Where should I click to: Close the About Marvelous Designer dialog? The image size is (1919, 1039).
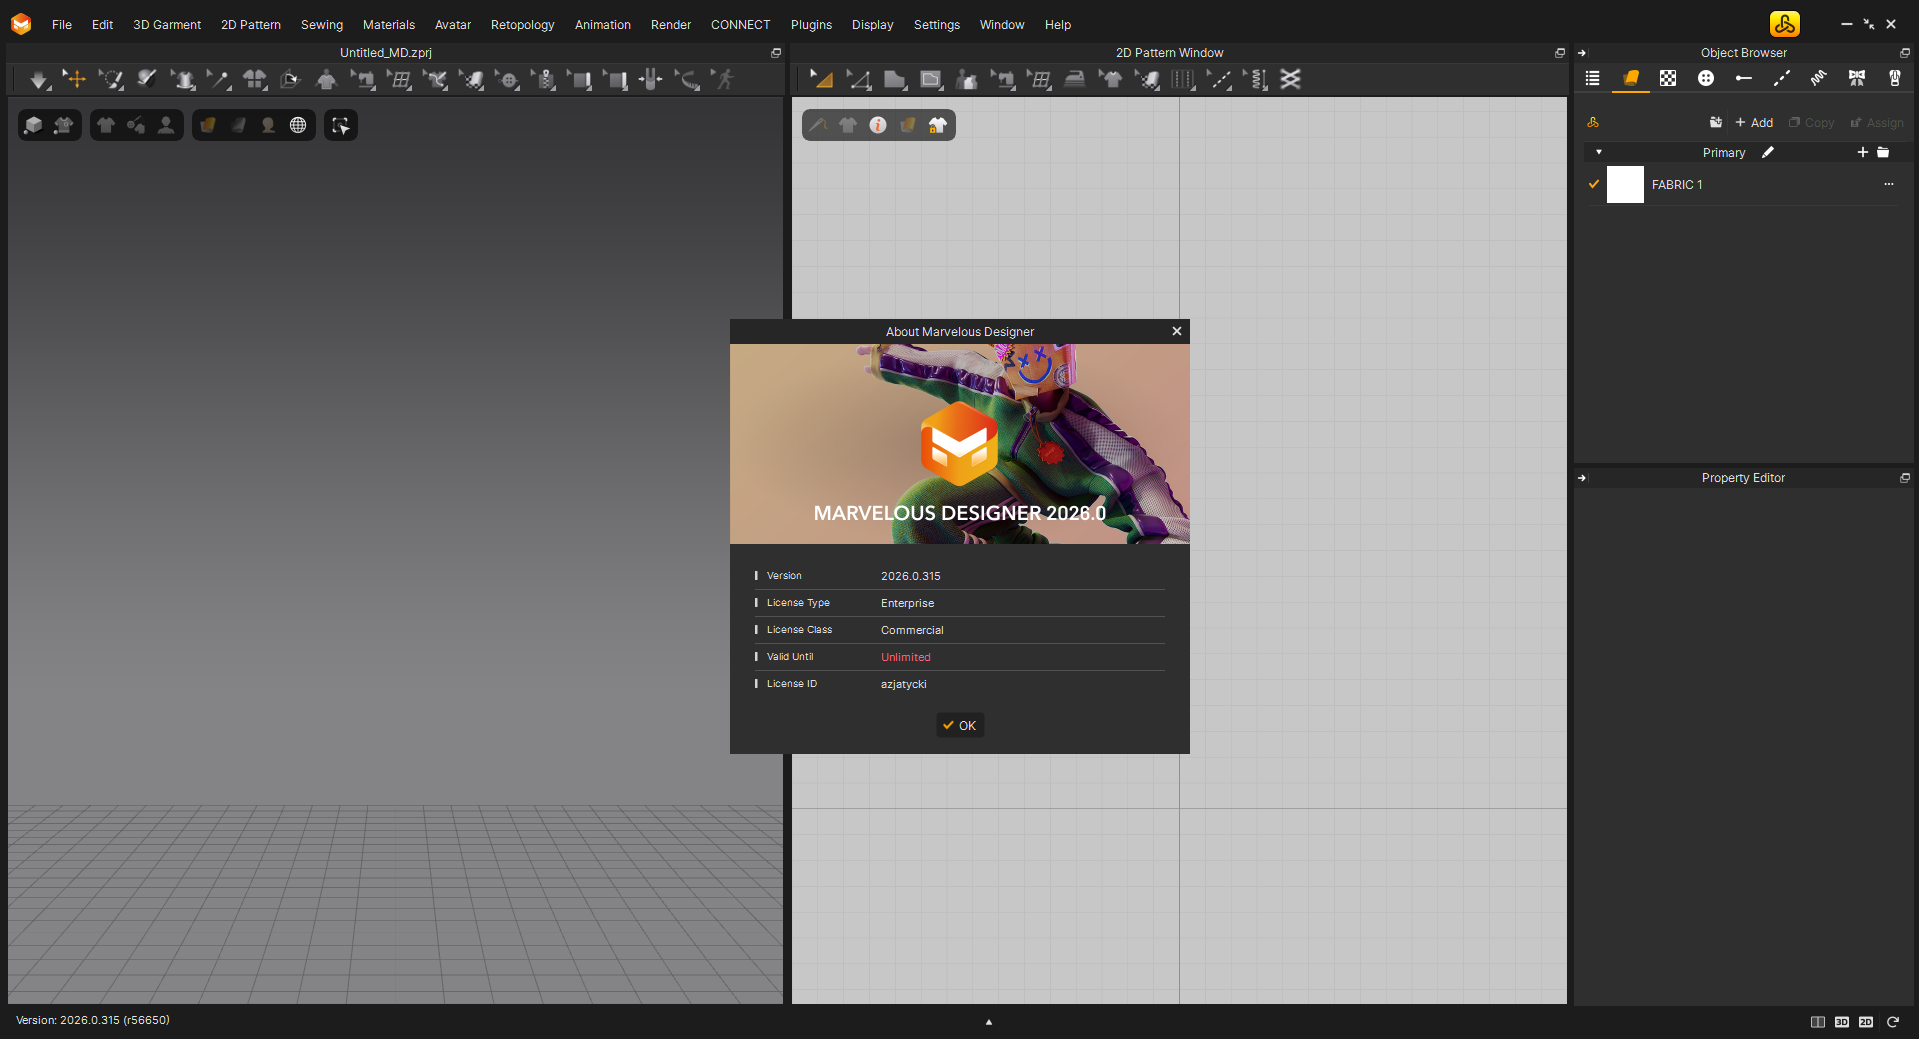pyautogui.click(x=1177, y=331)
